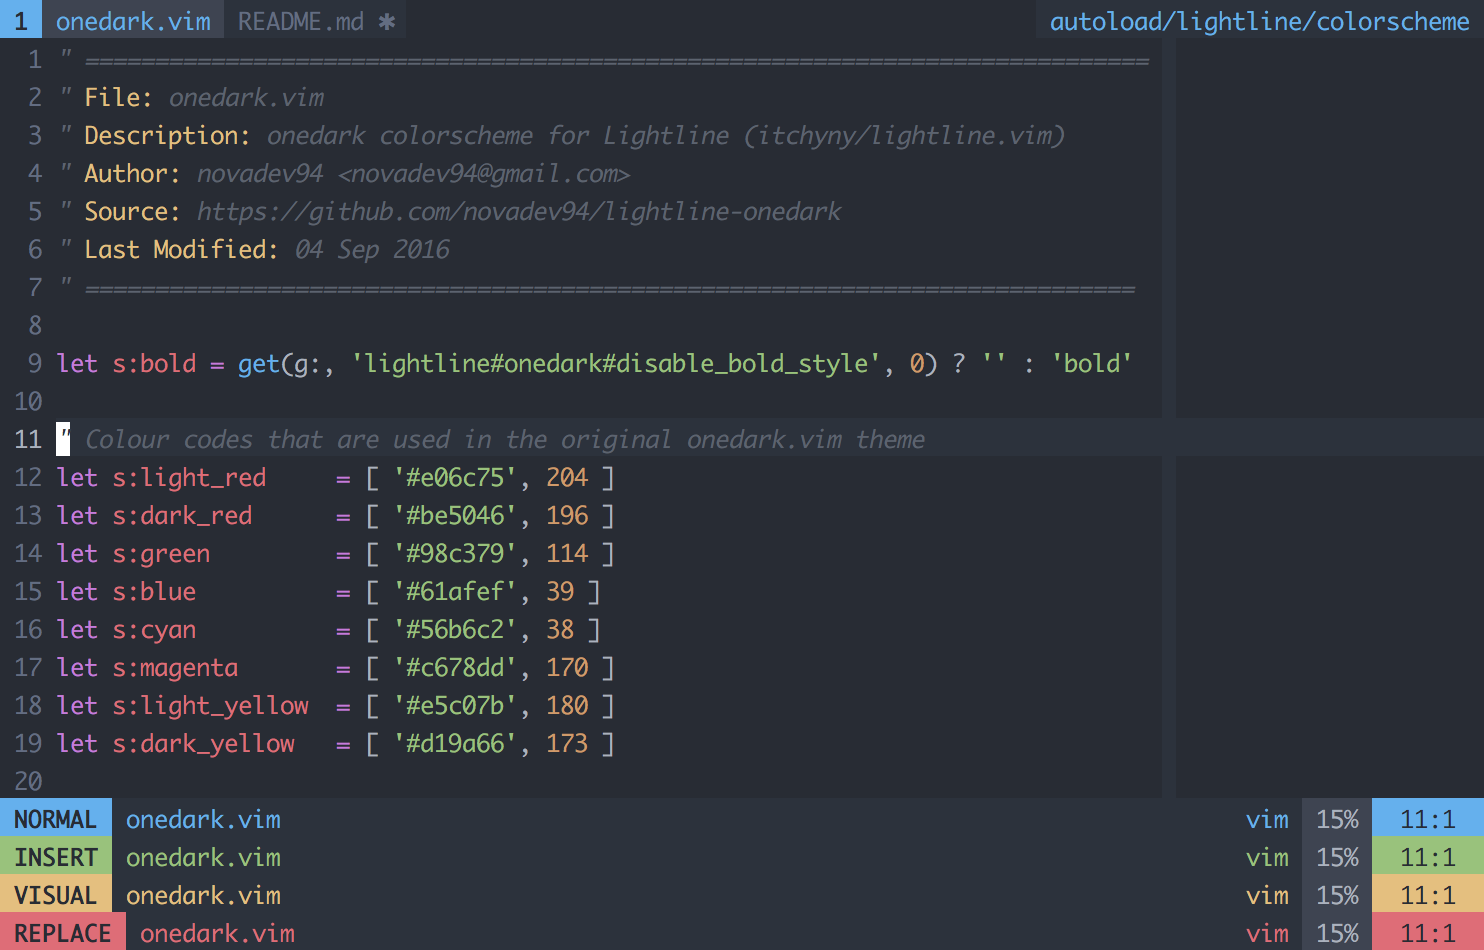Click the '#c678dd' hex color string
1484x950 pixels.
coord(456,667)
